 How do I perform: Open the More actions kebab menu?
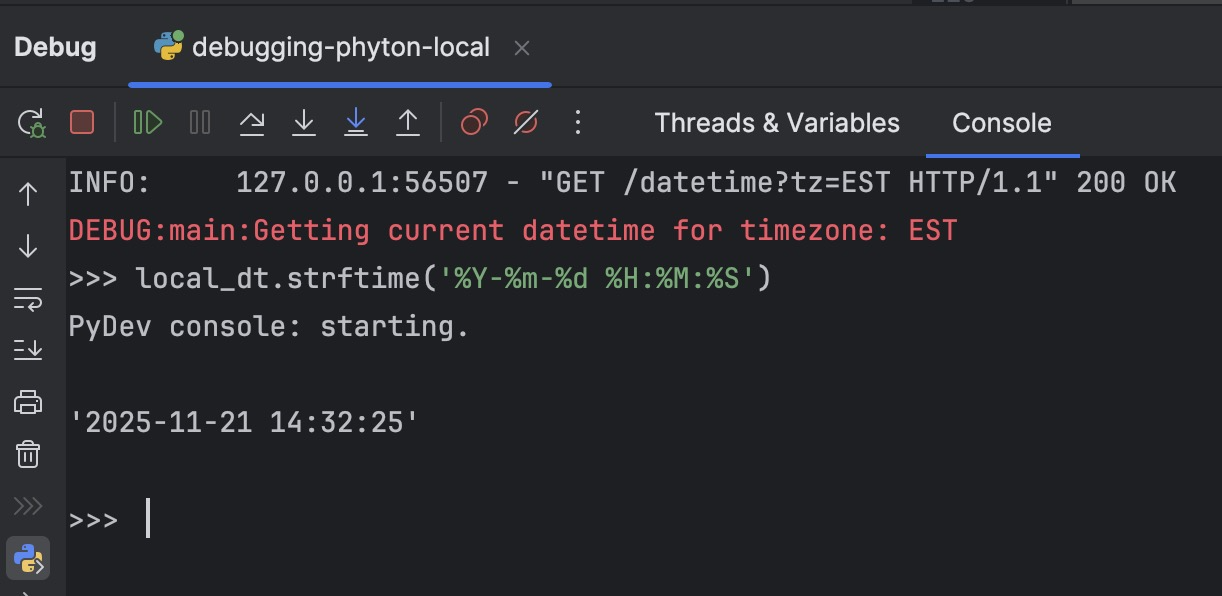click(x=577, y=123)
